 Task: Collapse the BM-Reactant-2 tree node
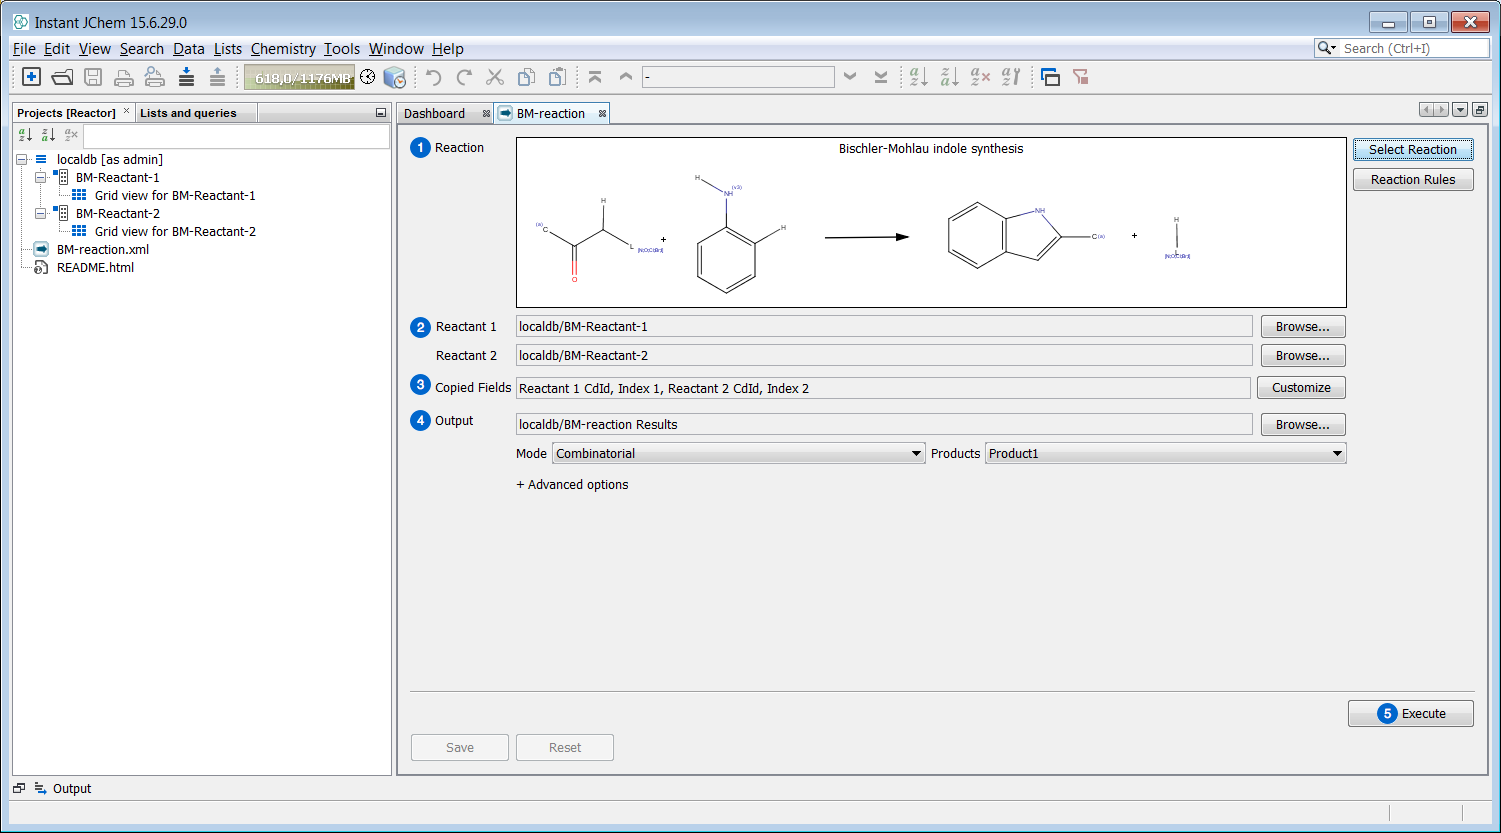[41, 214]
